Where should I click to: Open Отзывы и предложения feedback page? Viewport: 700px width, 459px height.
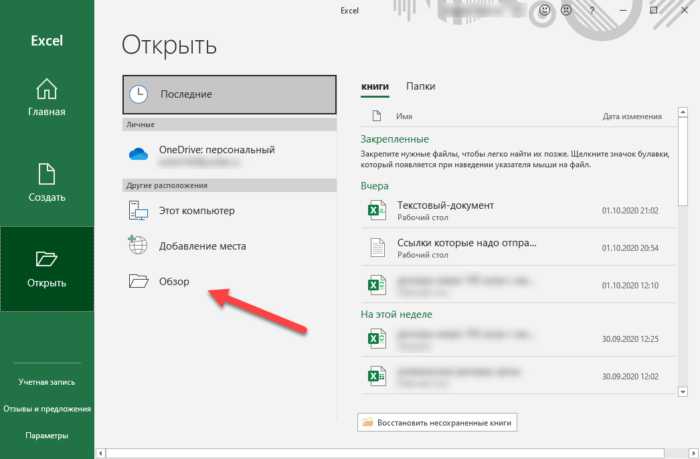pos(47,409)
